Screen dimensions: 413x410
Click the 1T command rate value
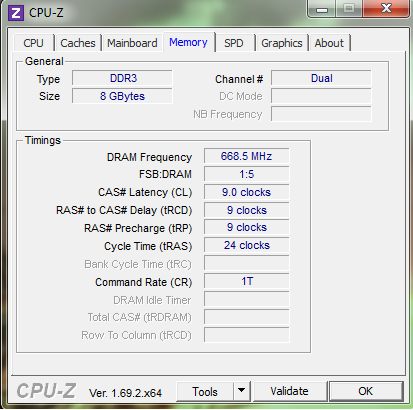pos(247,281)
